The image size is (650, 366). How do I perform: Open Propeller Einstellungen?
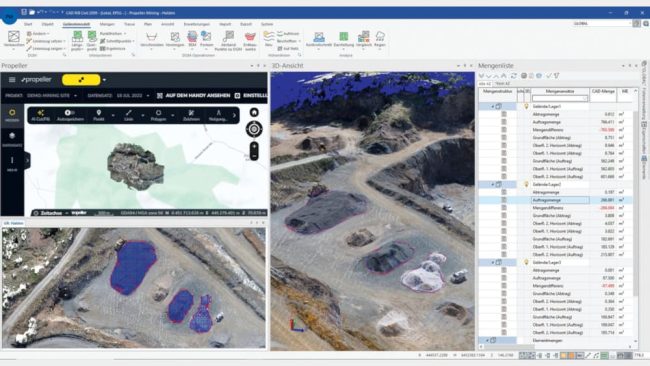[x=251, y=96]
